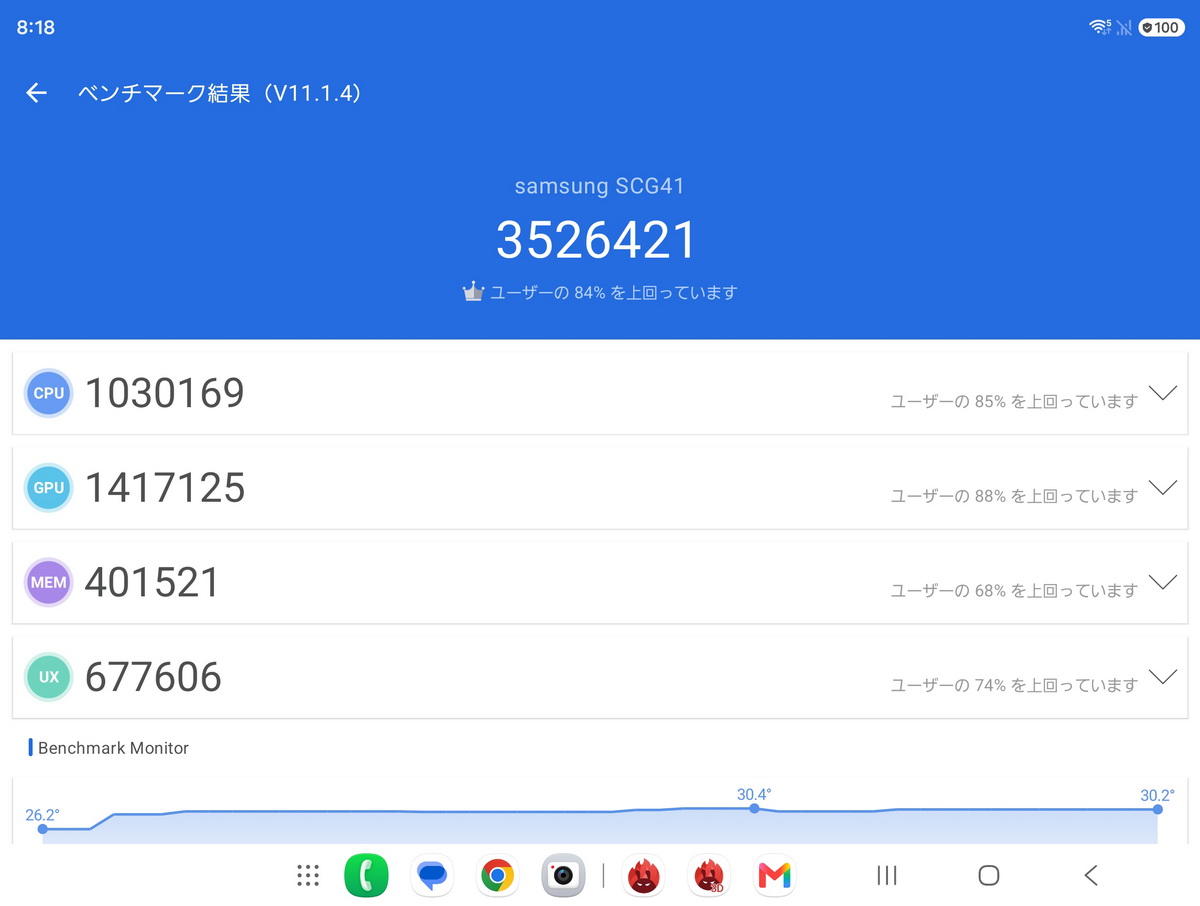Tap the system Back navigation button
Screen dimensions: 1200x906
(x=1091, y=876)
